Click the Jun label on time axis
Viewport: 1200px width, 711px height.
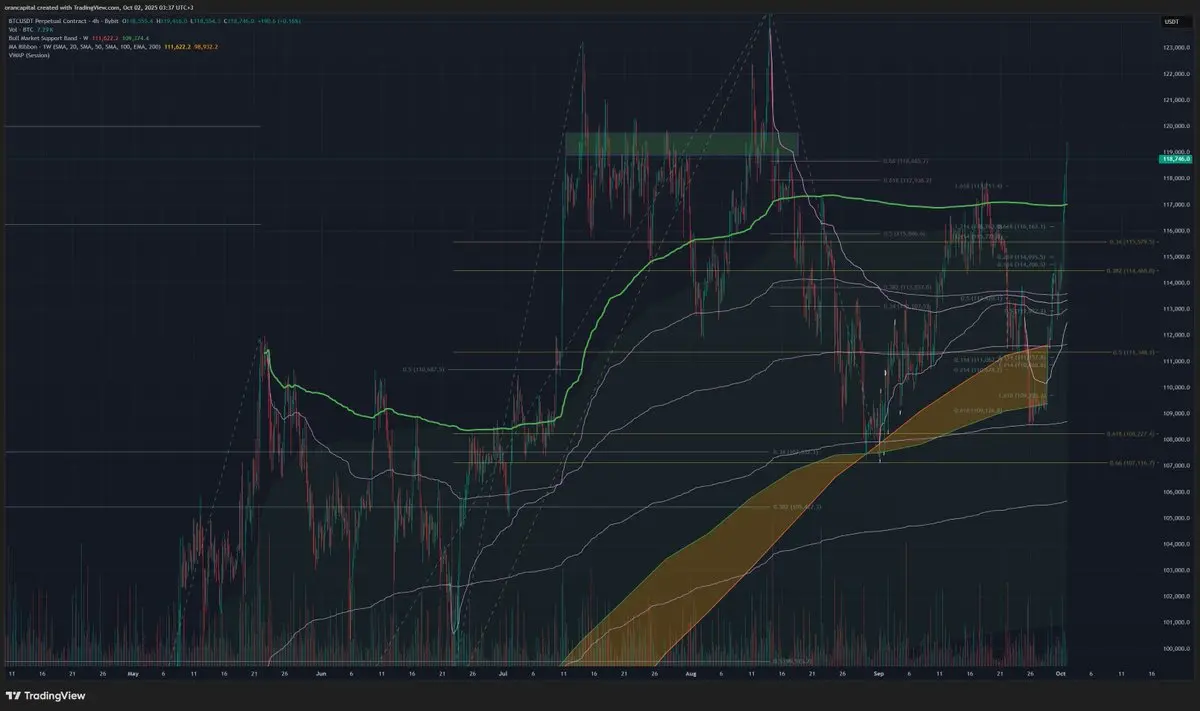[x=320, y=674]
